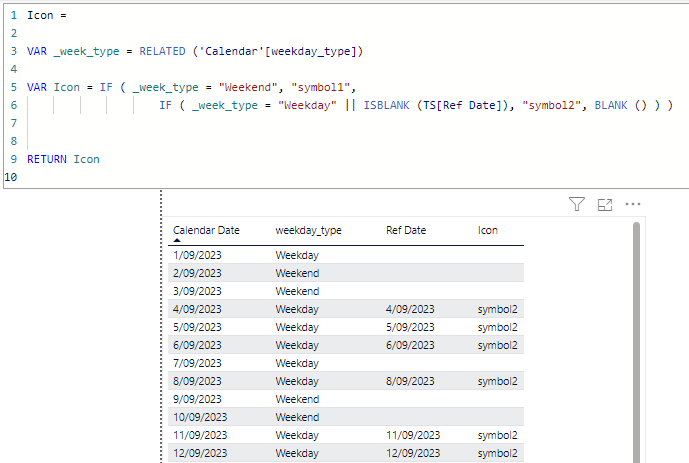This screenshot has width=689, height=463.
Task: Click the "symbol2" string in the formula
Action: point(551,105)
